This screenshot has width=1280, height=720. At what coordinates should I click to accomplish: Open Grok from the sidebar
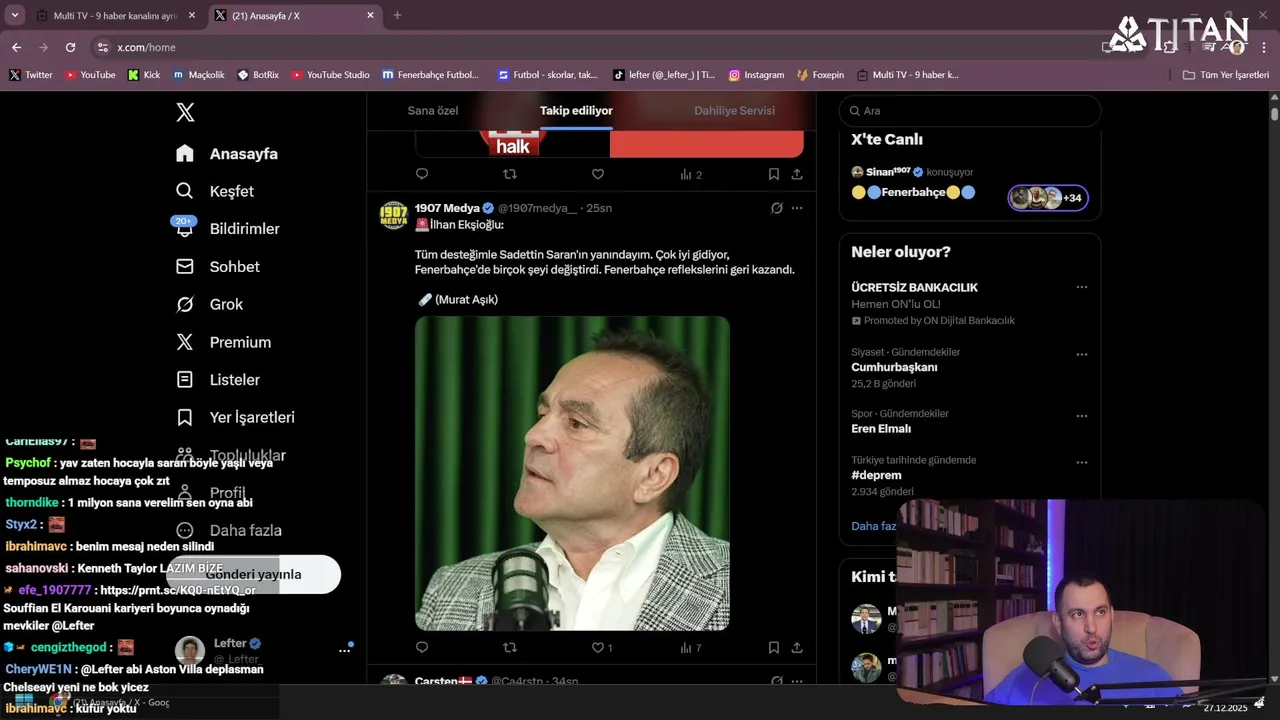point(226,304)
